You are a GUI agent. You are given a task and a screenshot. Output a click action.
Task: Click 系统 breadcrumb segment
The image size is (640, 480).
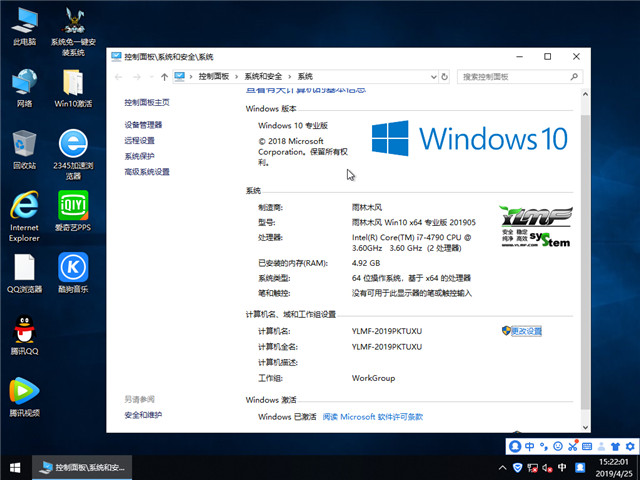click(x=305, y=77)
